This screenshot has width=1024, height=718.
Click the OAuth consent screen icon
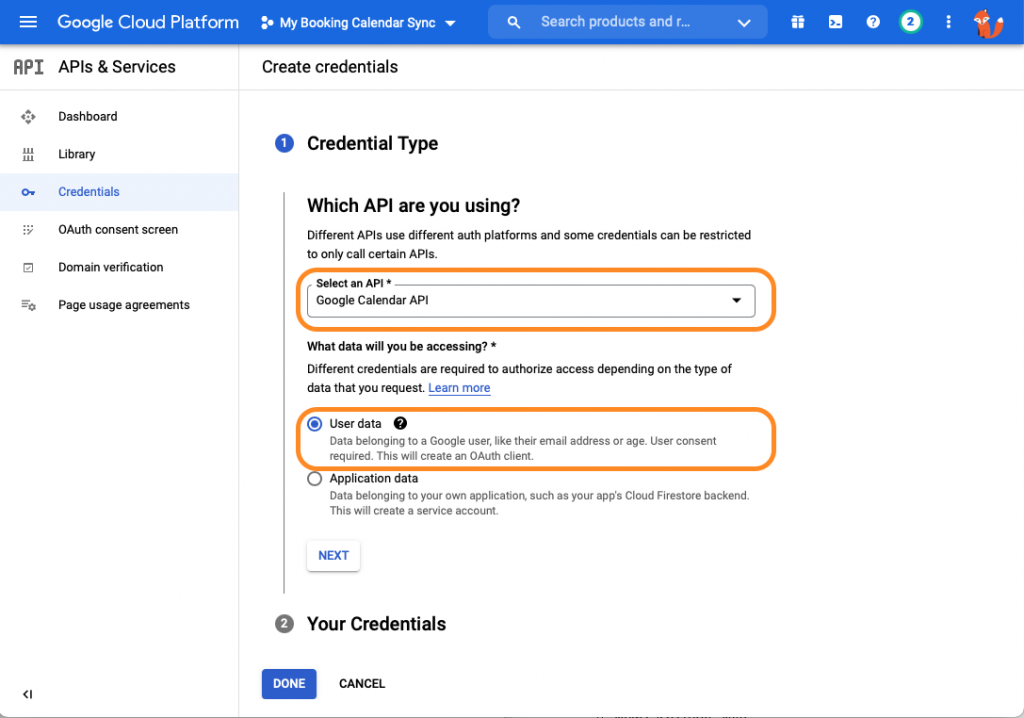tap(28, 229)
